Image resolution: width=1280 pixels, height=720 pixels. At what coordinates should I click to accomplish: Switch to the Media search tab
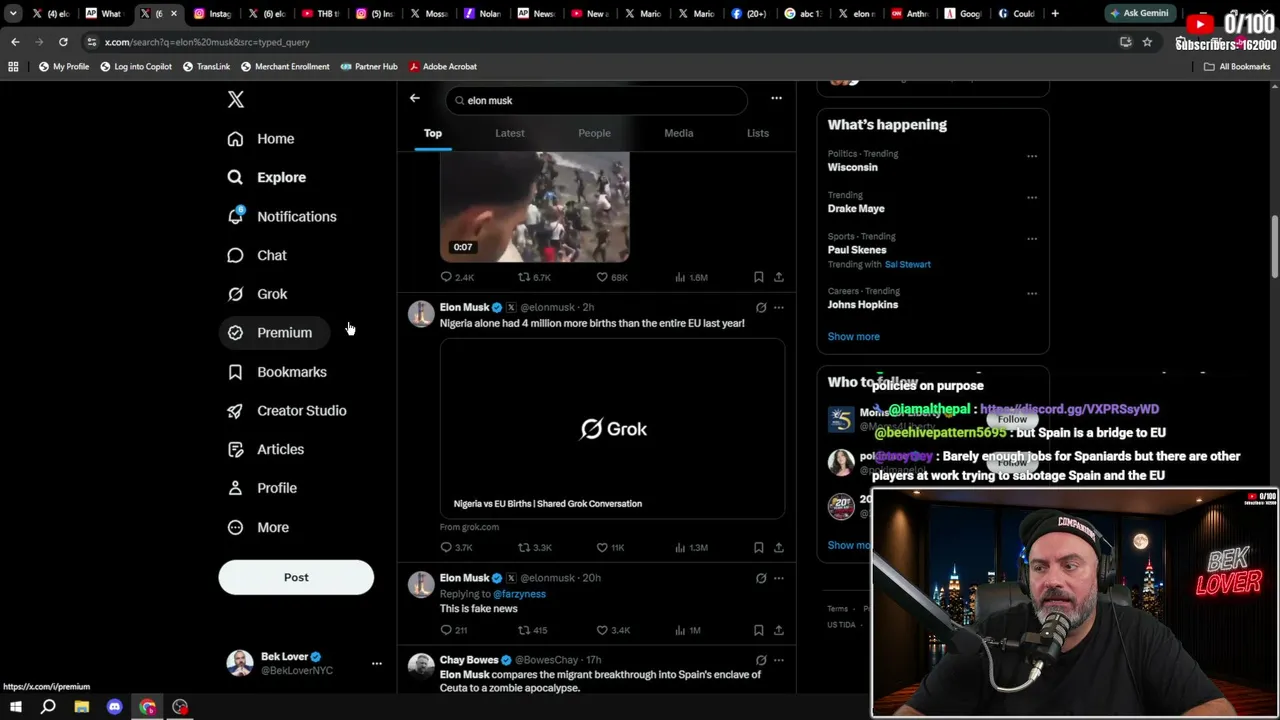679,133
